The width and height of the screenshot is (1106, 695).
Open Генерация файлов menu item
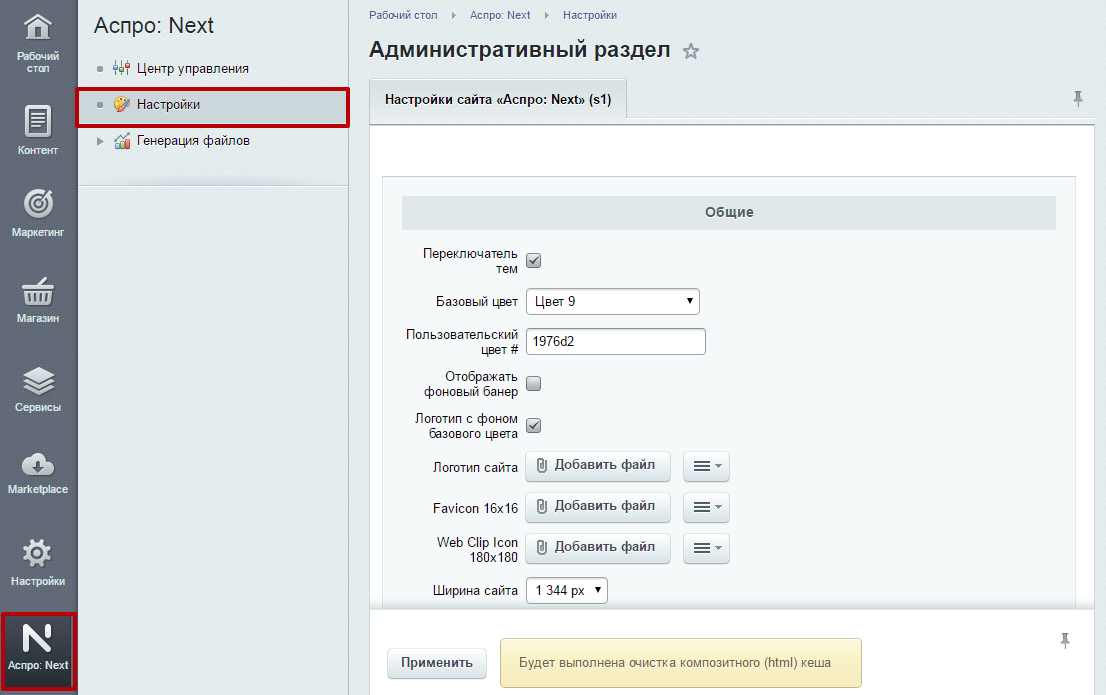[x=193, y=140]
